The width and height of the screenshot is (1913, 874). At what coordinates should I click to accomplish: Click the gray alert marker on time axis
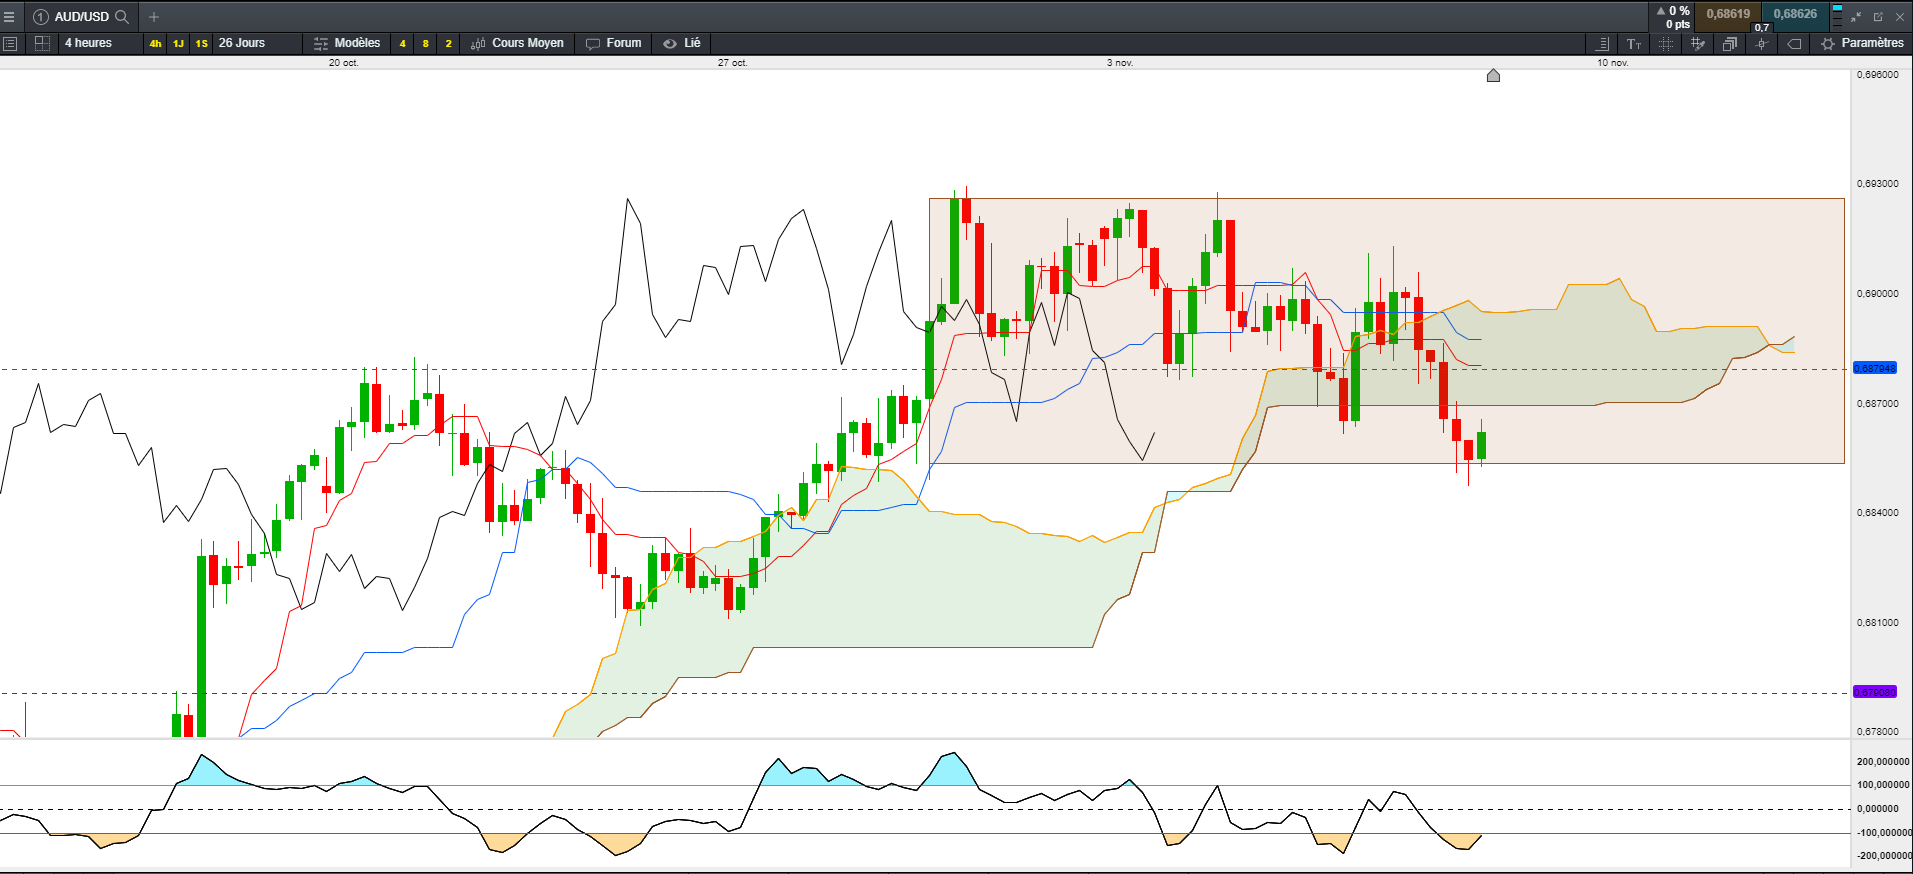pos(1493,75)
